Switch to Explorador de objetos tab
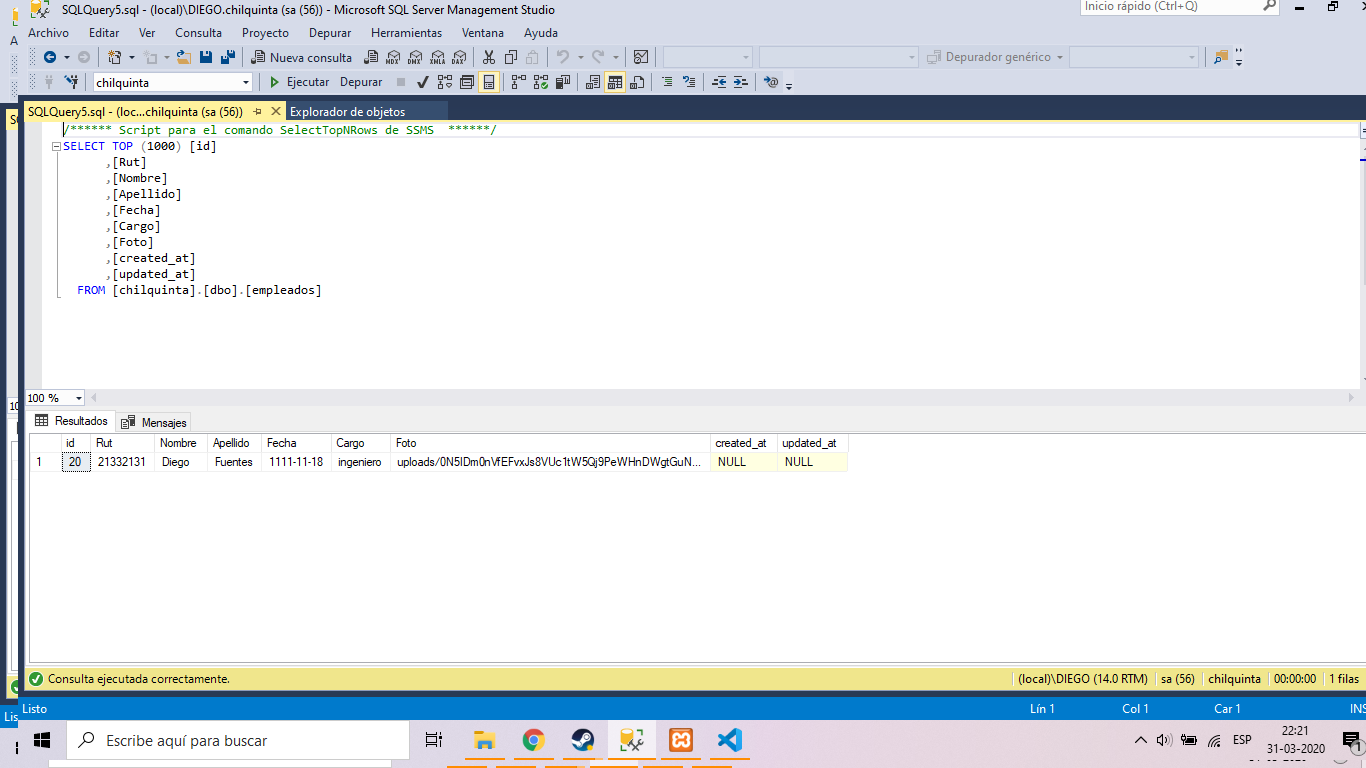 347,112
